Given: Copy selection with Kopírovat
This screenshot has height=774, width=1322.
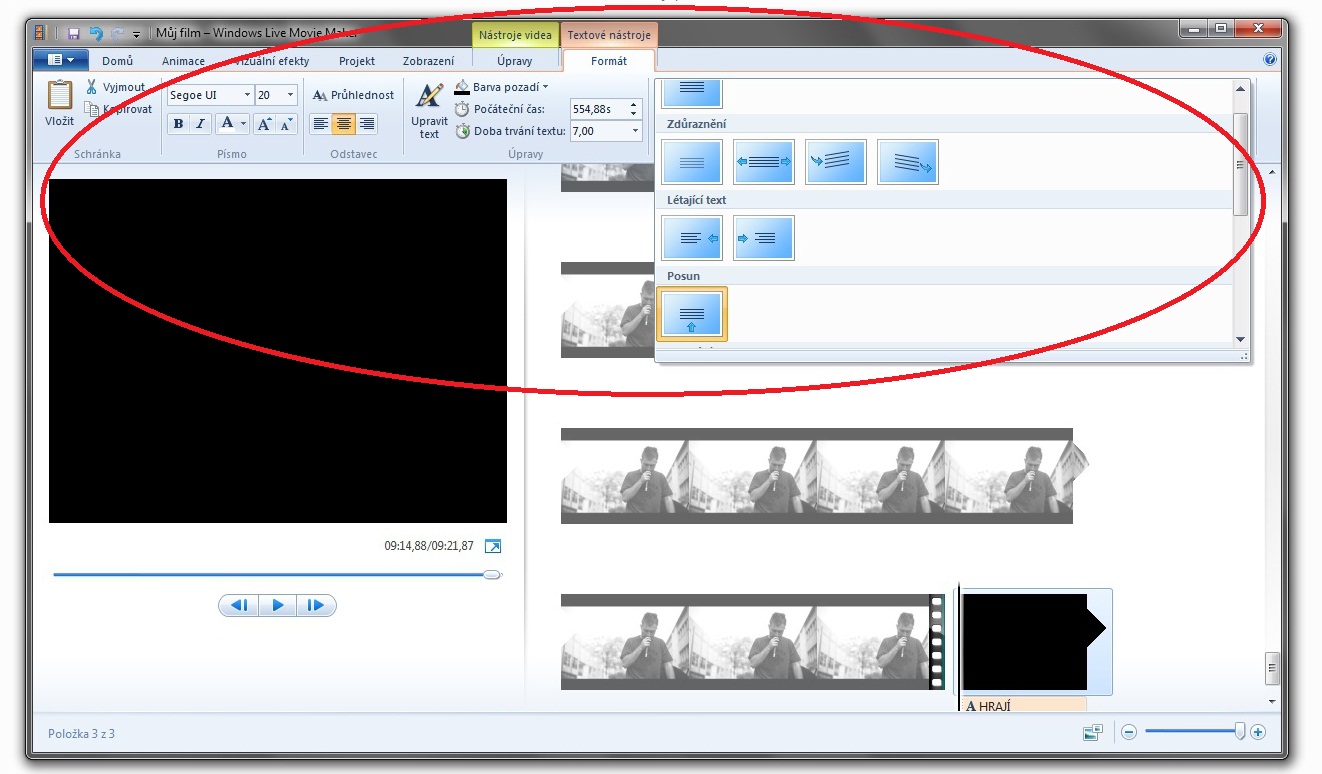Looking at the screenshot, I should pyautogui.click(x=118, y=109).
